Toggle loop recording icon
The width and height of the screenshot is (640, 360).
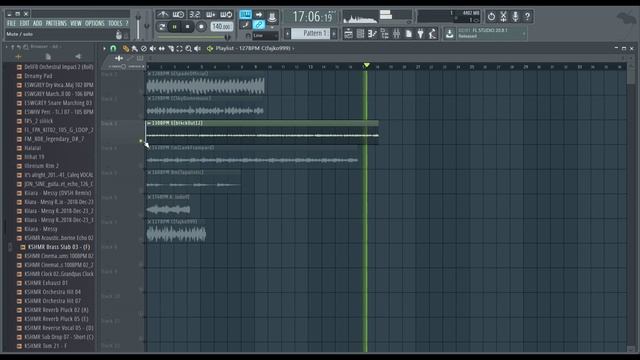pos(226,15)
